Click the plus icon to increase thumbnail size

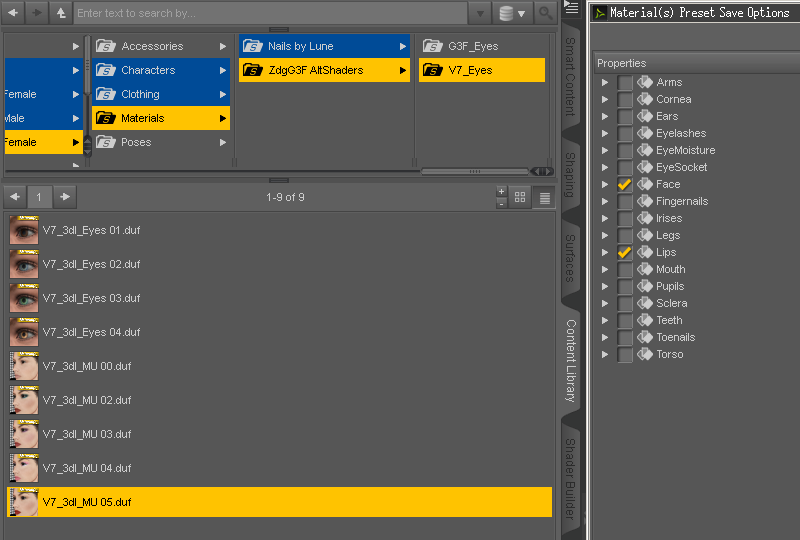click(x=502, y=191)
